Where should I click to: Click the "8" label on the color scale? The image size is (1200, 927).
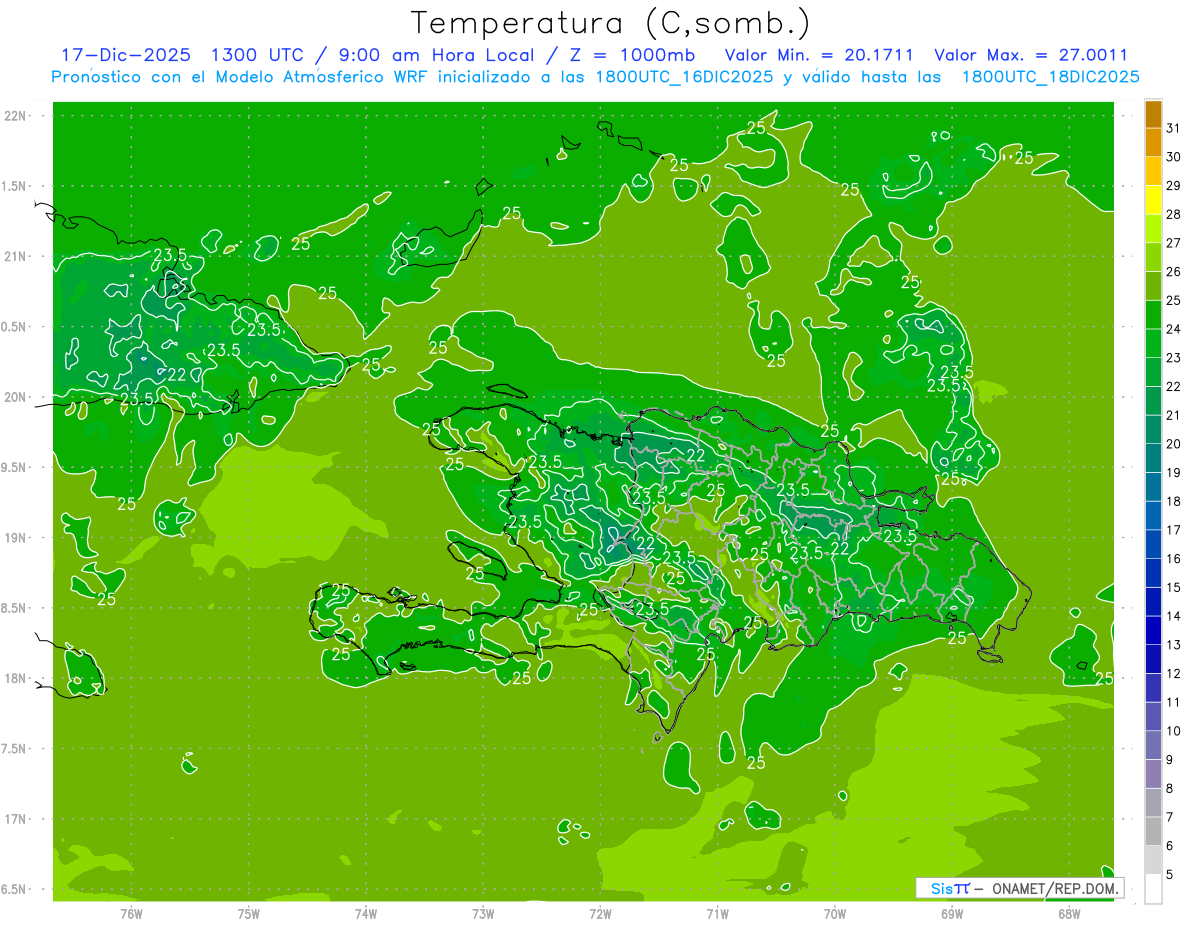(1170, 788)
